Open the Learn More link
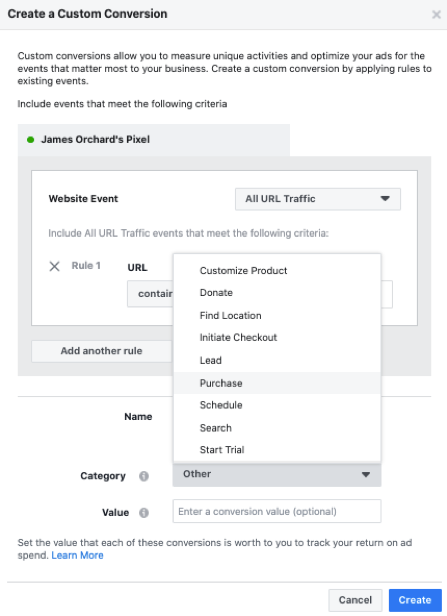Screen dimensions: 447x616 click(x=77, y=555)
